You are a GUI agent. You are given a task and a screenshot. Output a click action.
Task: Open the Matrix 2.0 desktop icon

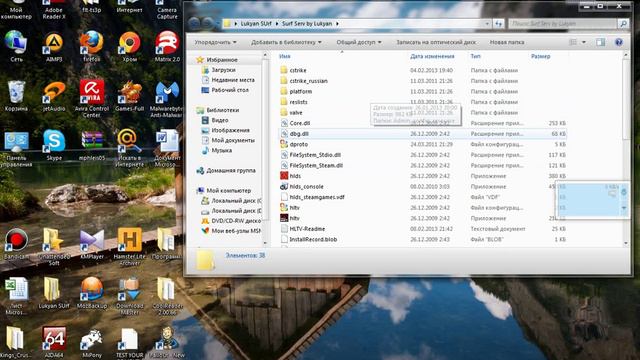(x=167, y=46)
